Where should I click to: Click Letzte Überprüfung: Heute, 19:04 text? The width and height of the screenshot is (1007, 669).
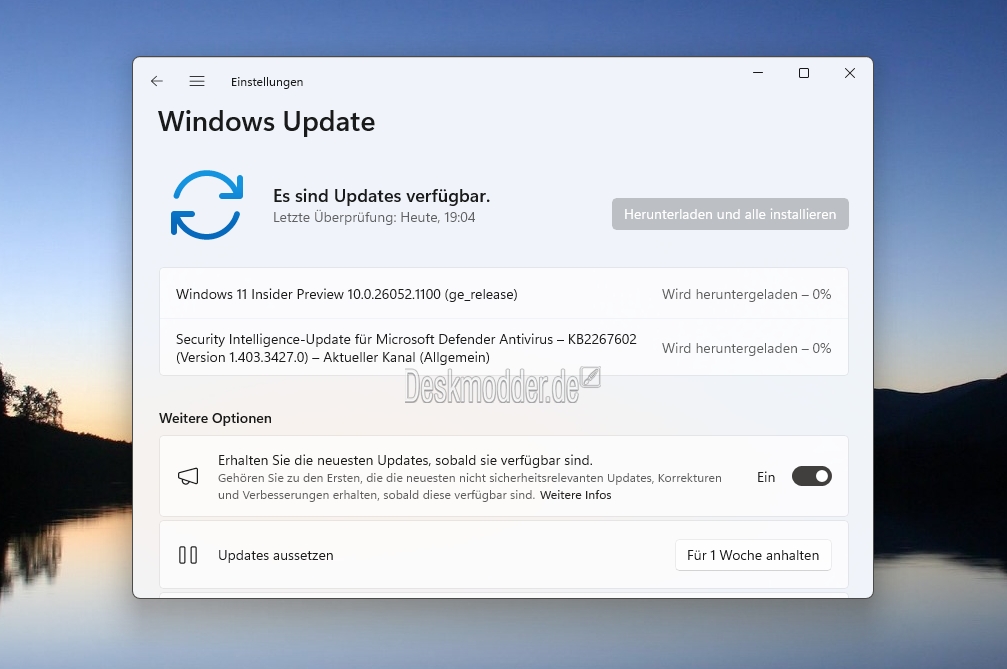[x=374, y=218]
